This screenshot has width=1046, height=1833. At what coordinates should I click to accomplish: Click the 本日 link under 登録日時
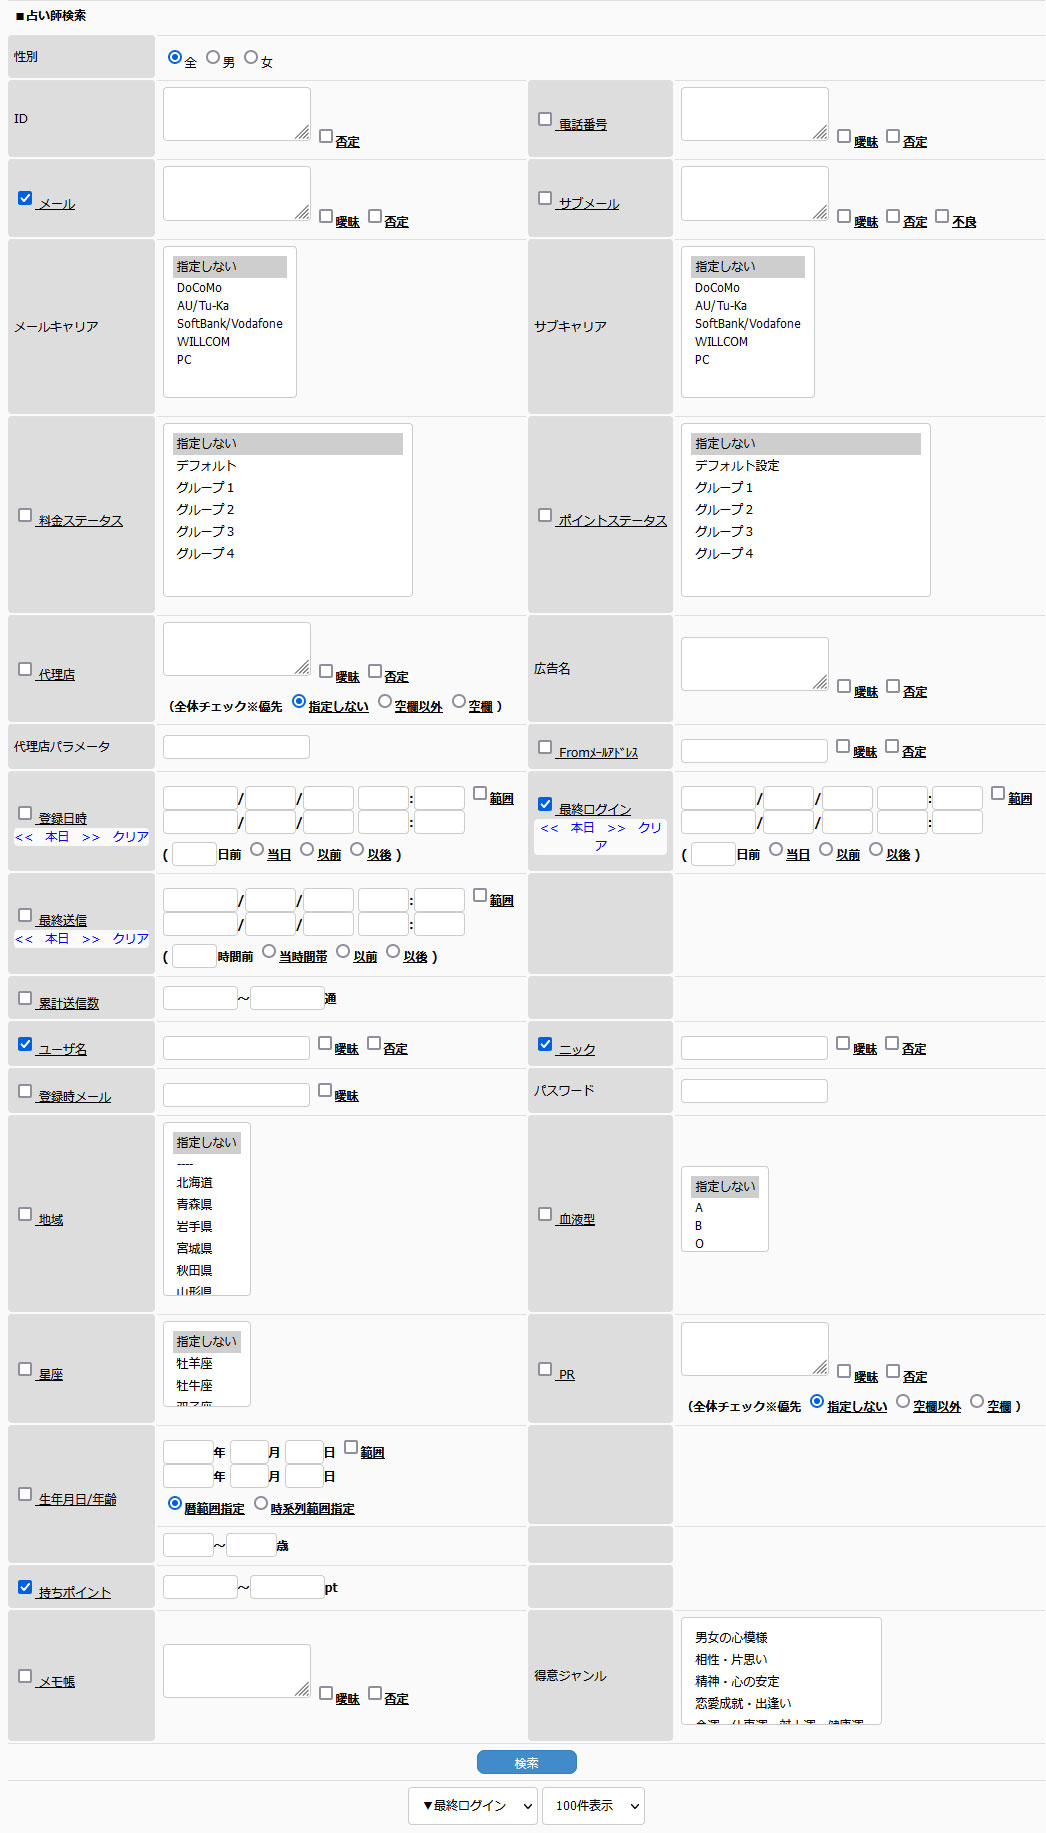point(57,837)
